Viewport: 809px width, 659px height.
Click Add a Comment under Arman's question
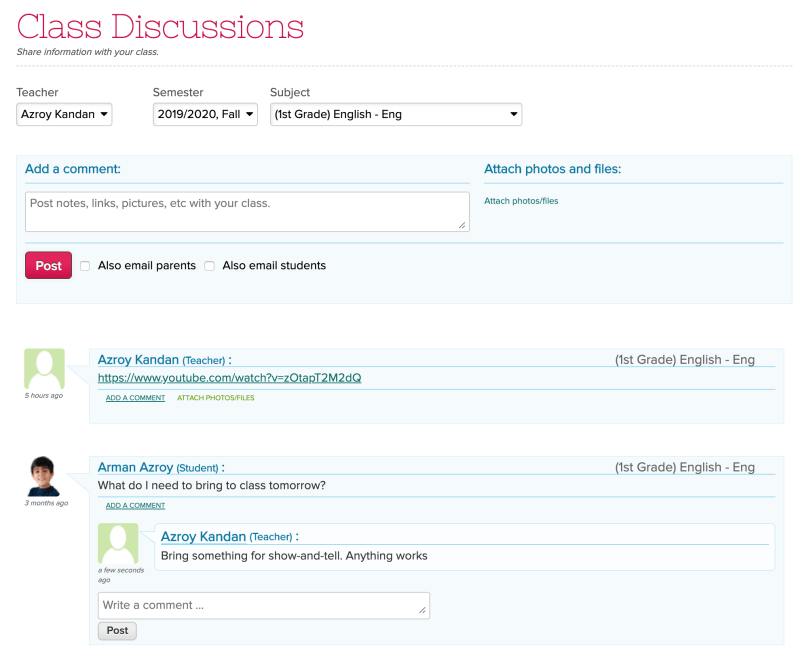135,505
